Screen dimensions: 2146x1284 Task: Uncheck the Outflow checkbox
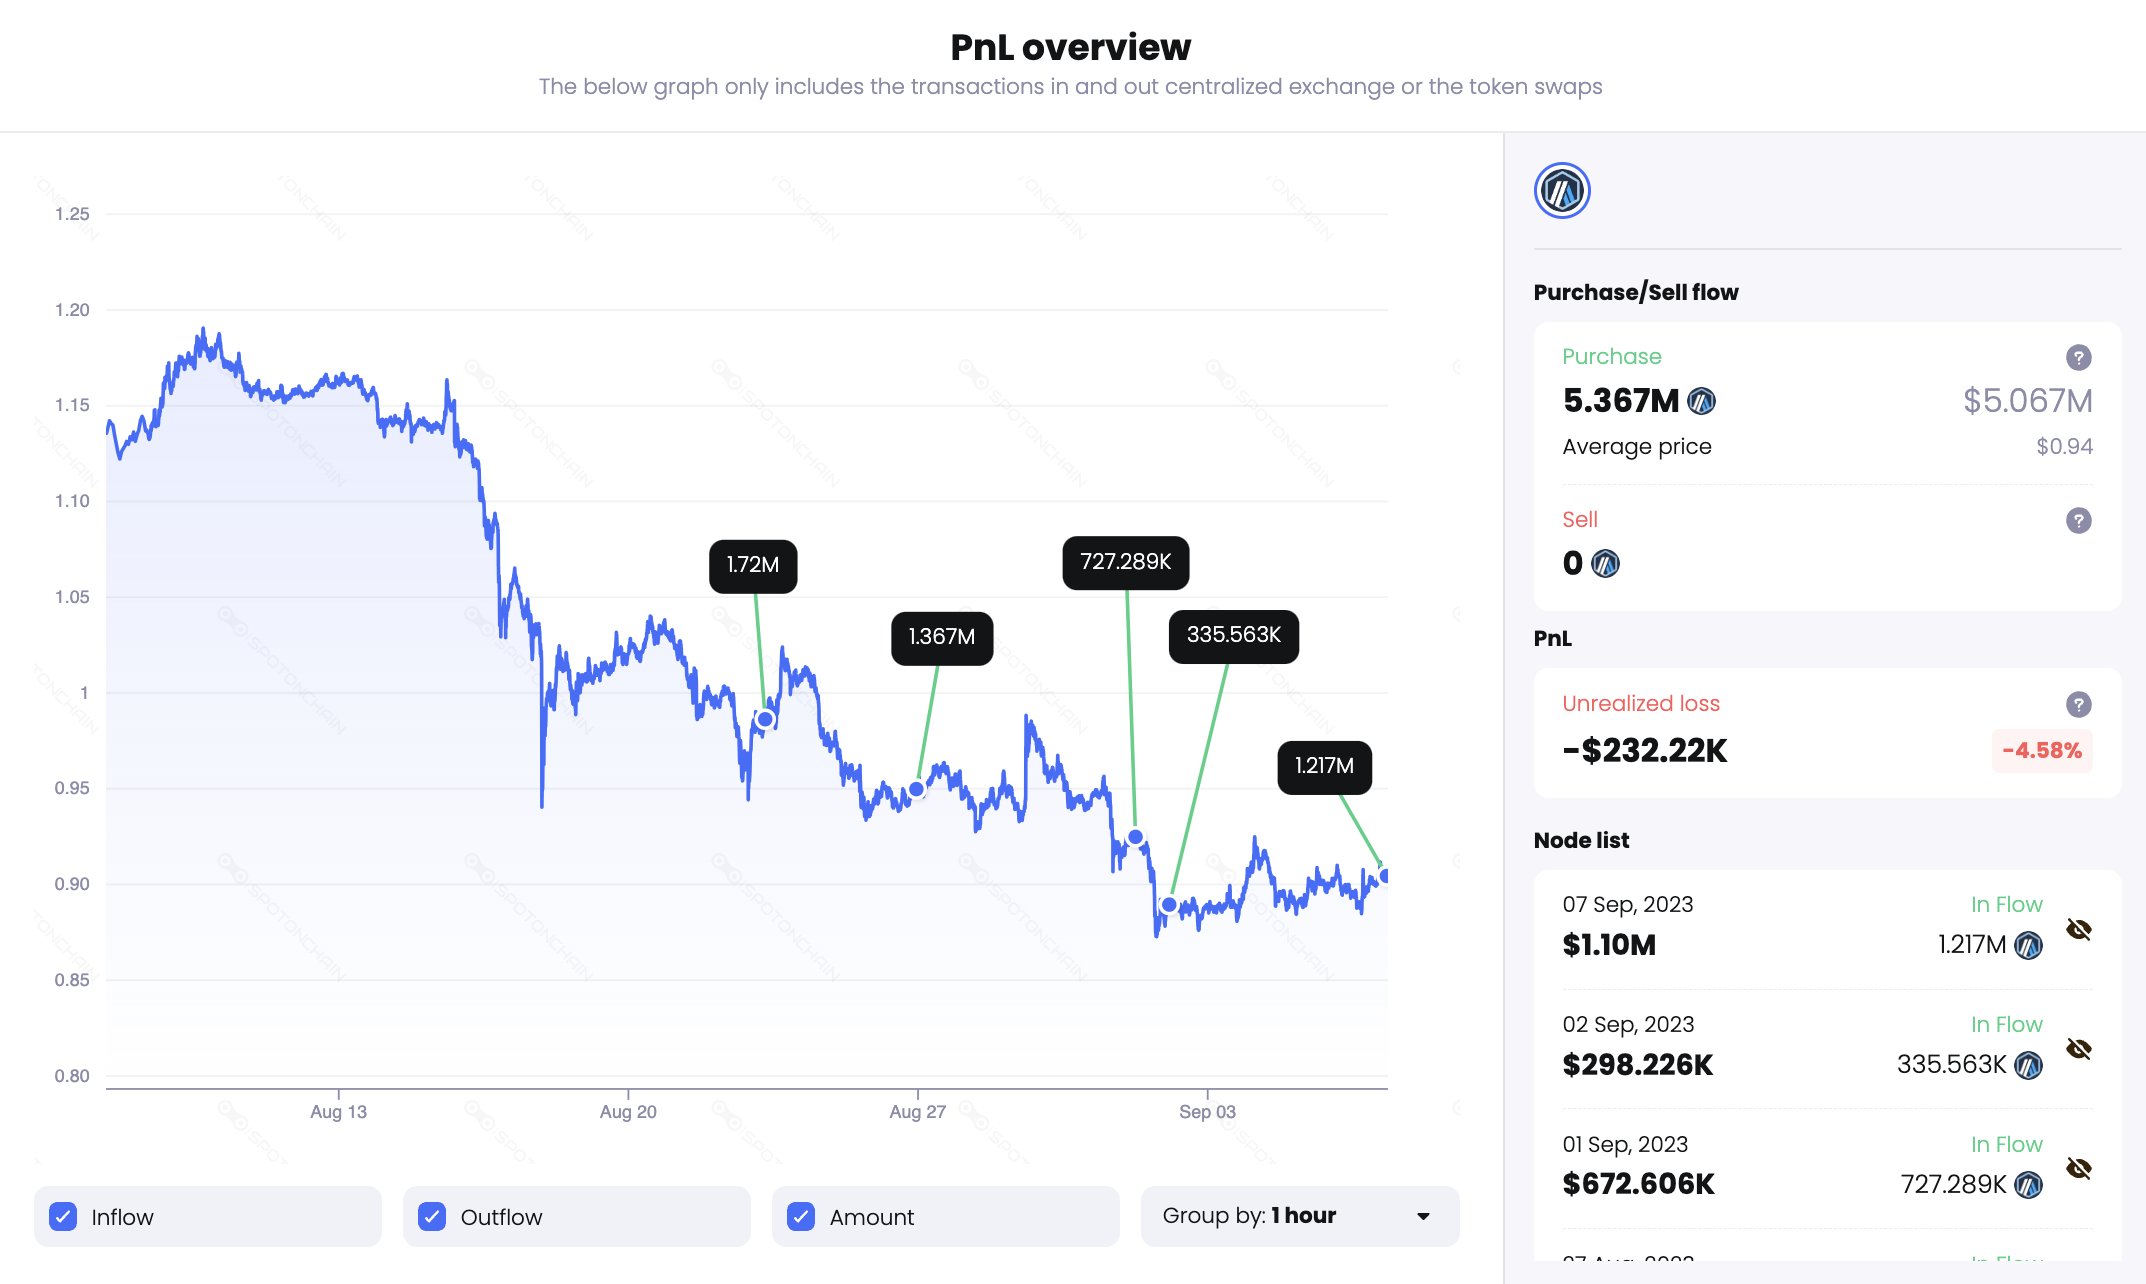(432, 1217)
